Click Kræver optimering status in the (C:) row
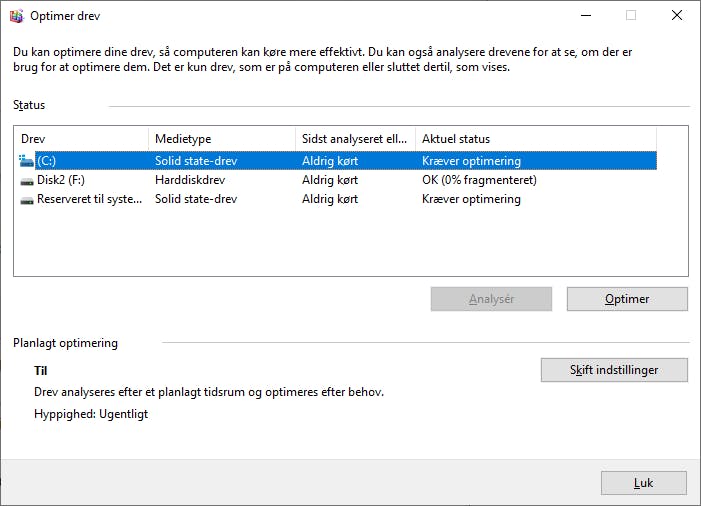Screen dimensions: 701x506 [x=471, y=161]
